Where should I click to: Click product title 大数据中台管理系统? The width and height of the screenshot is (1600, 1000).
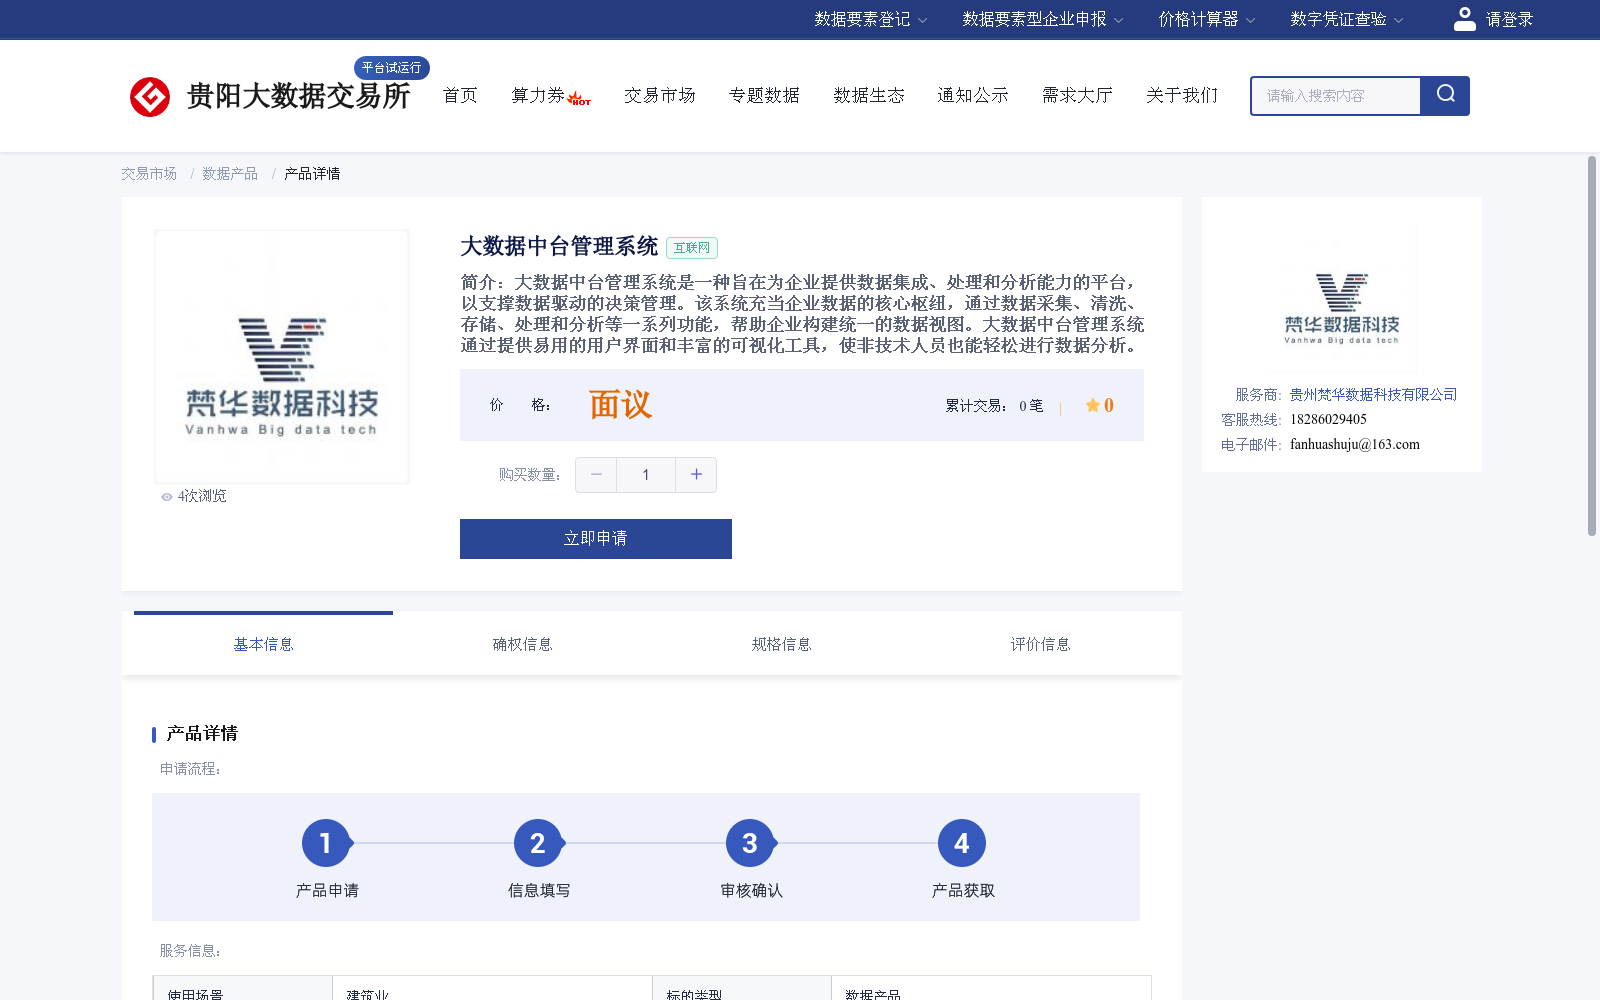tap(559, 247)
